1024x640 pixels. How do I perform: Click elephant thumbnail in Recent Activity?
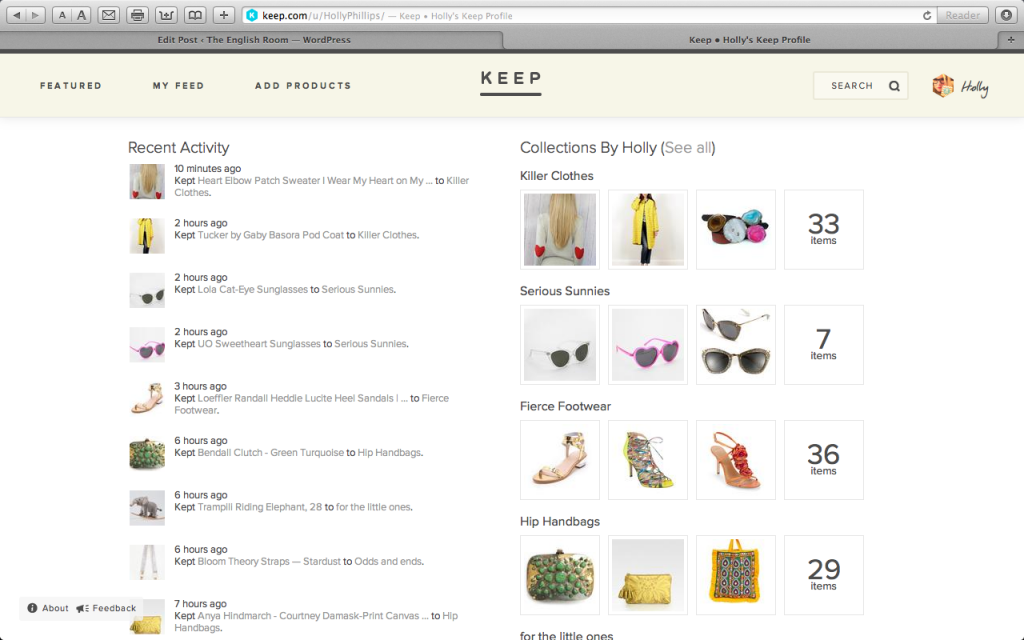click(147, 507)
